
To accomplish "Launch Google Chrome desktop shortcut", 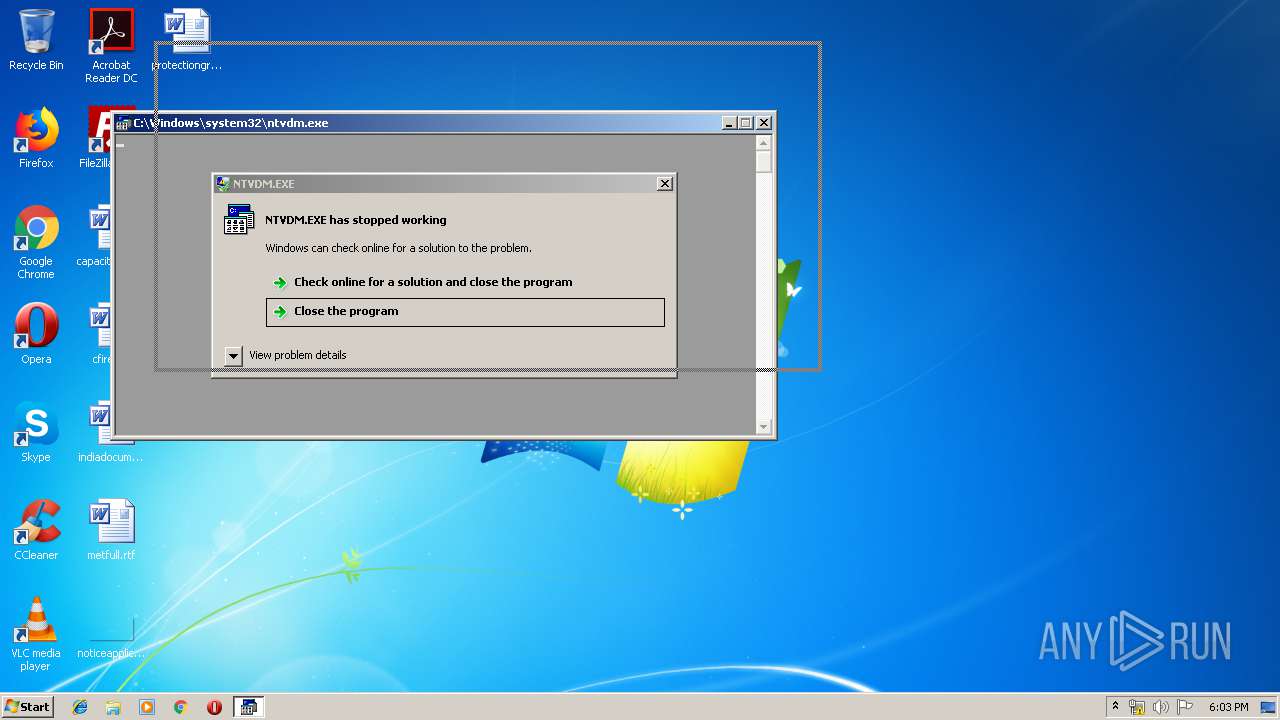I will click(x=36, y=242).
